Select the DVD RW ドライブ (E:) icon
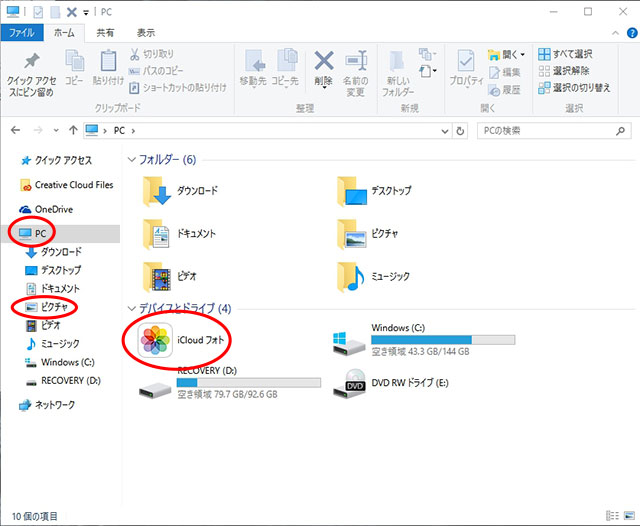The image size is (640, 526). coord(349,384)
